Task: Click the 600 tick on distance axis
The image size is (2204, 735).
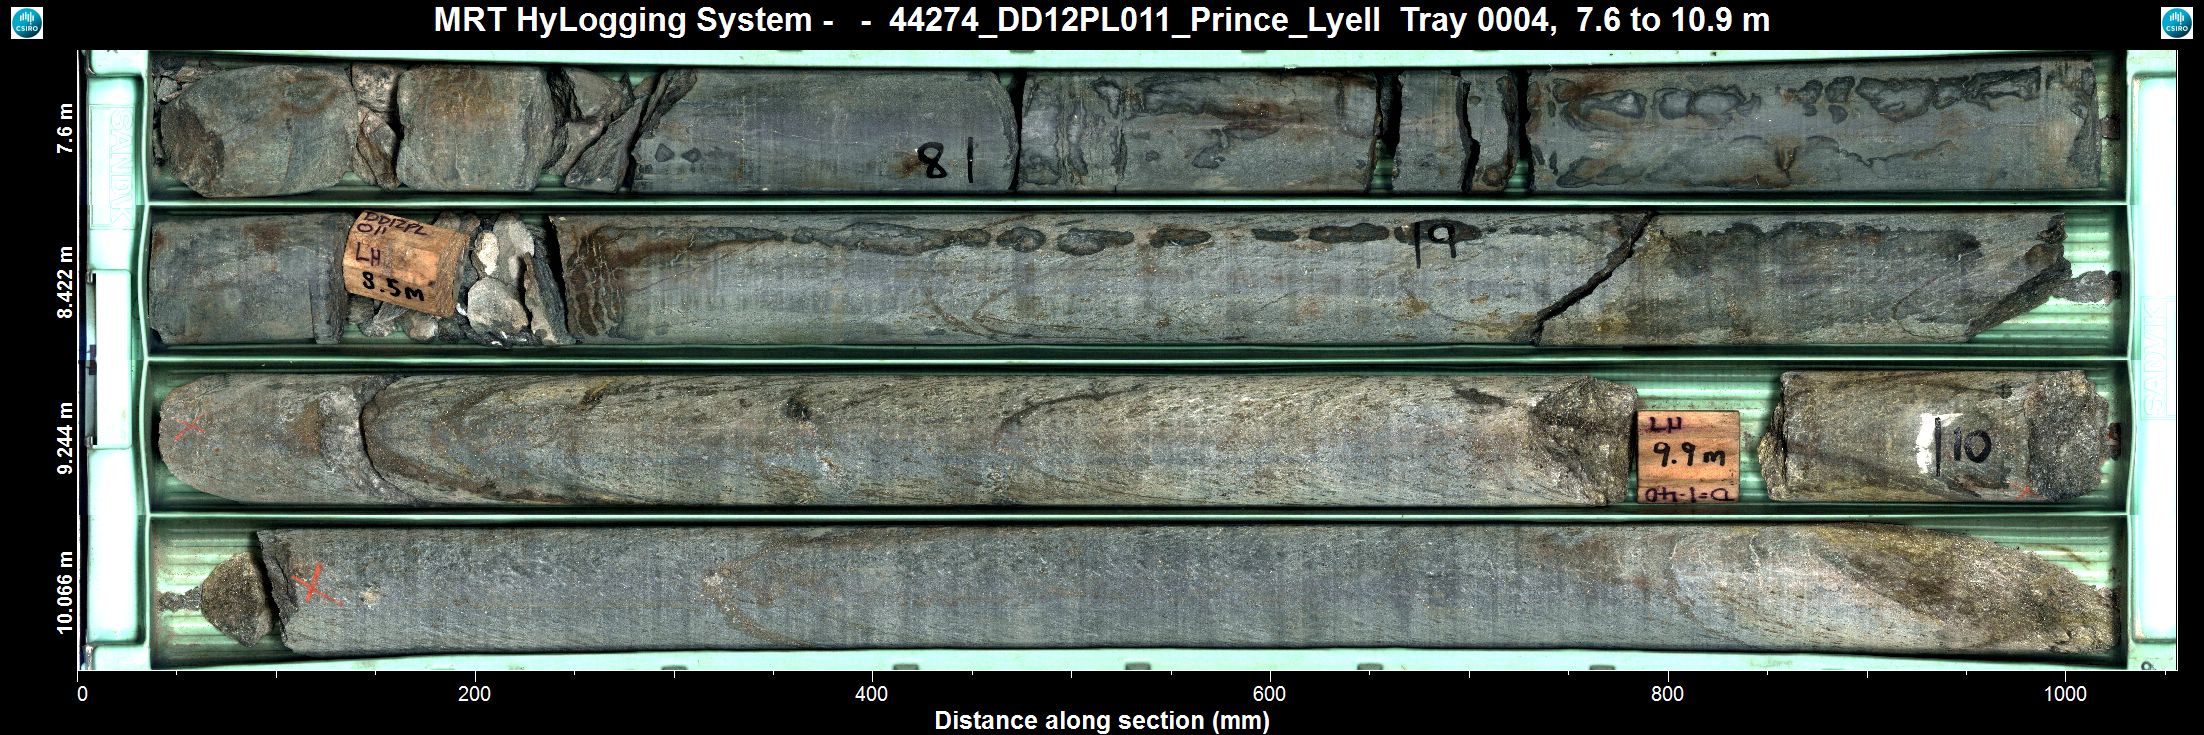Action: [x=1269, y=694]
